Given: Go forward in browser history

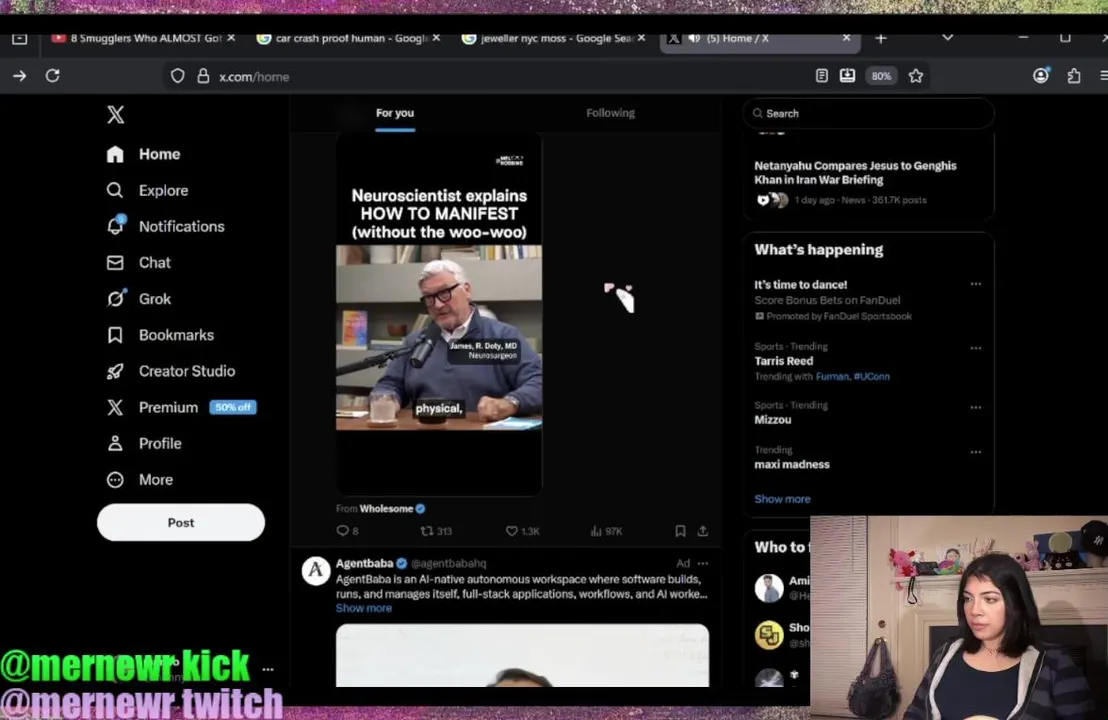Looking at the screenshot, I should pyautogui.click(x=20, y=76).
